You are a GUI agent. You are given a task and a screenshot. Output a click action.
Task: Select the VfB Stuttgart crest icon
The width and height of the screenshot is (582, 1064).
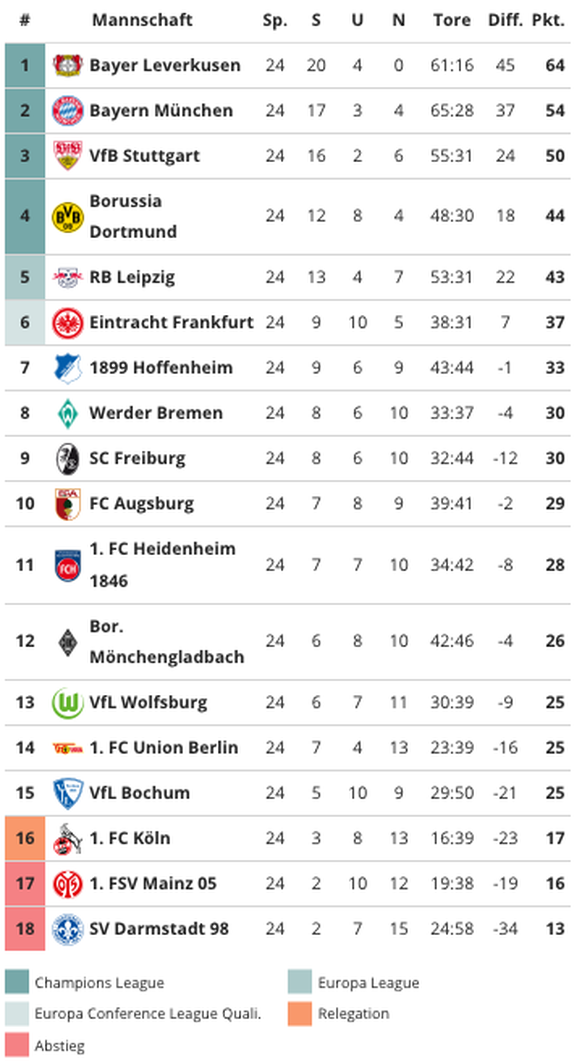pyautogui.click(x=68, y=155)
